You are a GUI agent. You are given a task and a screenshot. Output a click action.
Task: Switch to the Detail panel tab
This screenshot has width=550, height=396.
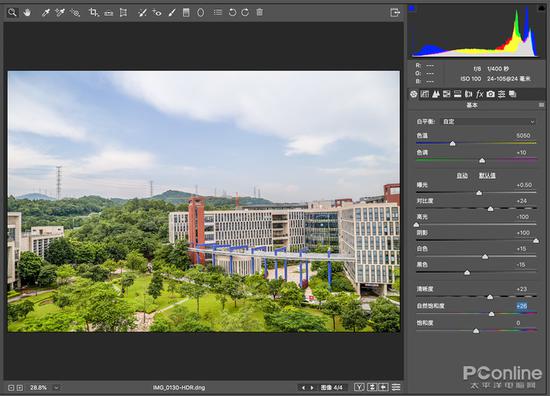tap(436, 94)
